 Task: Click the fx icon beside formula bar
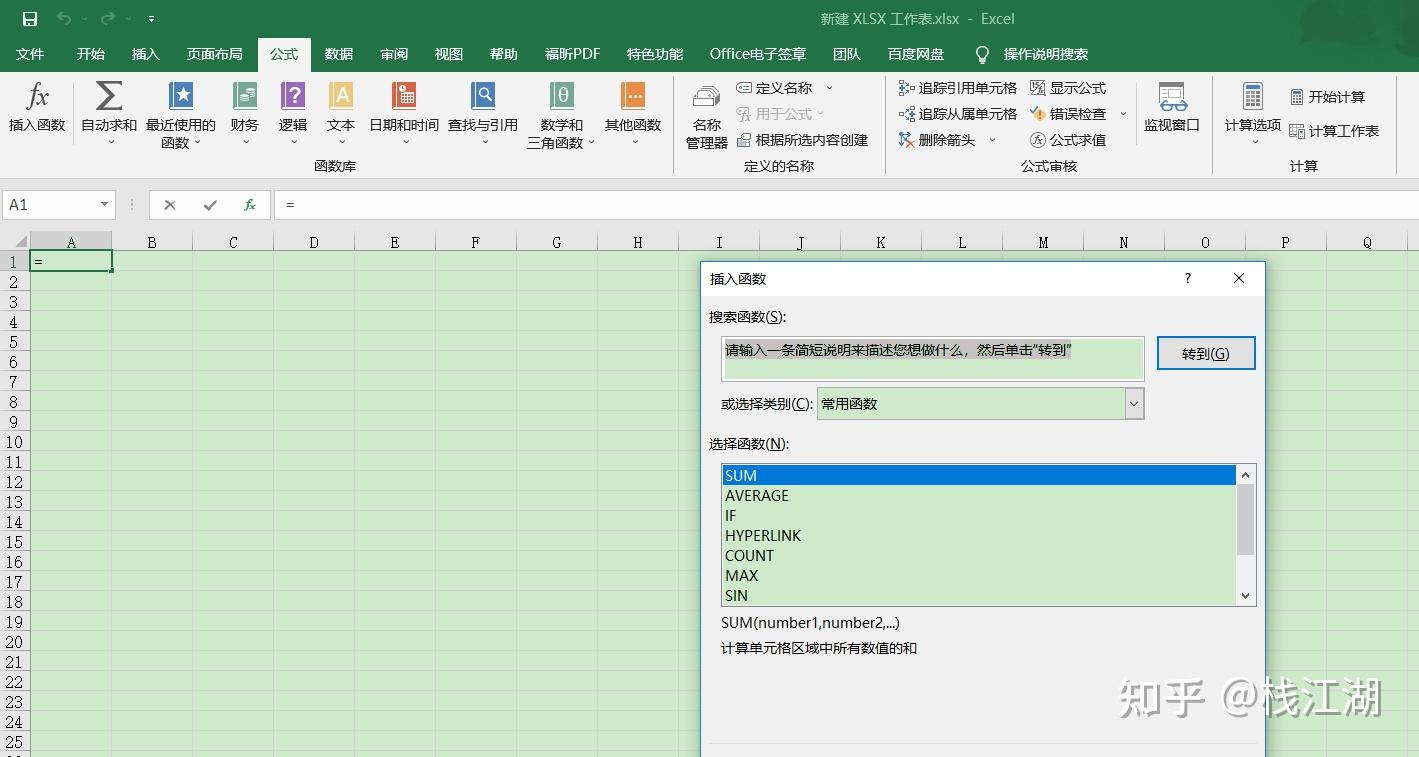[x=250, y=205]
